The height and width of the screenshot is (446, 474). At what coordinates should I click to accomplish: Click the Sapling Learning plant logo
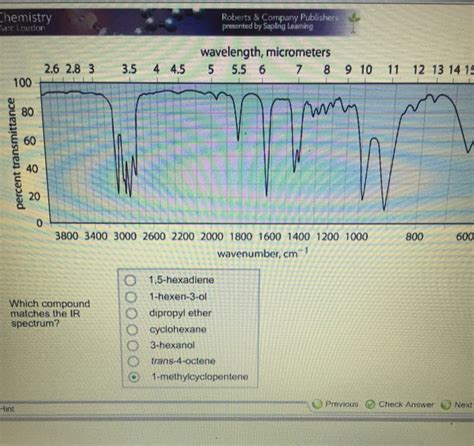tap(354, 22)
